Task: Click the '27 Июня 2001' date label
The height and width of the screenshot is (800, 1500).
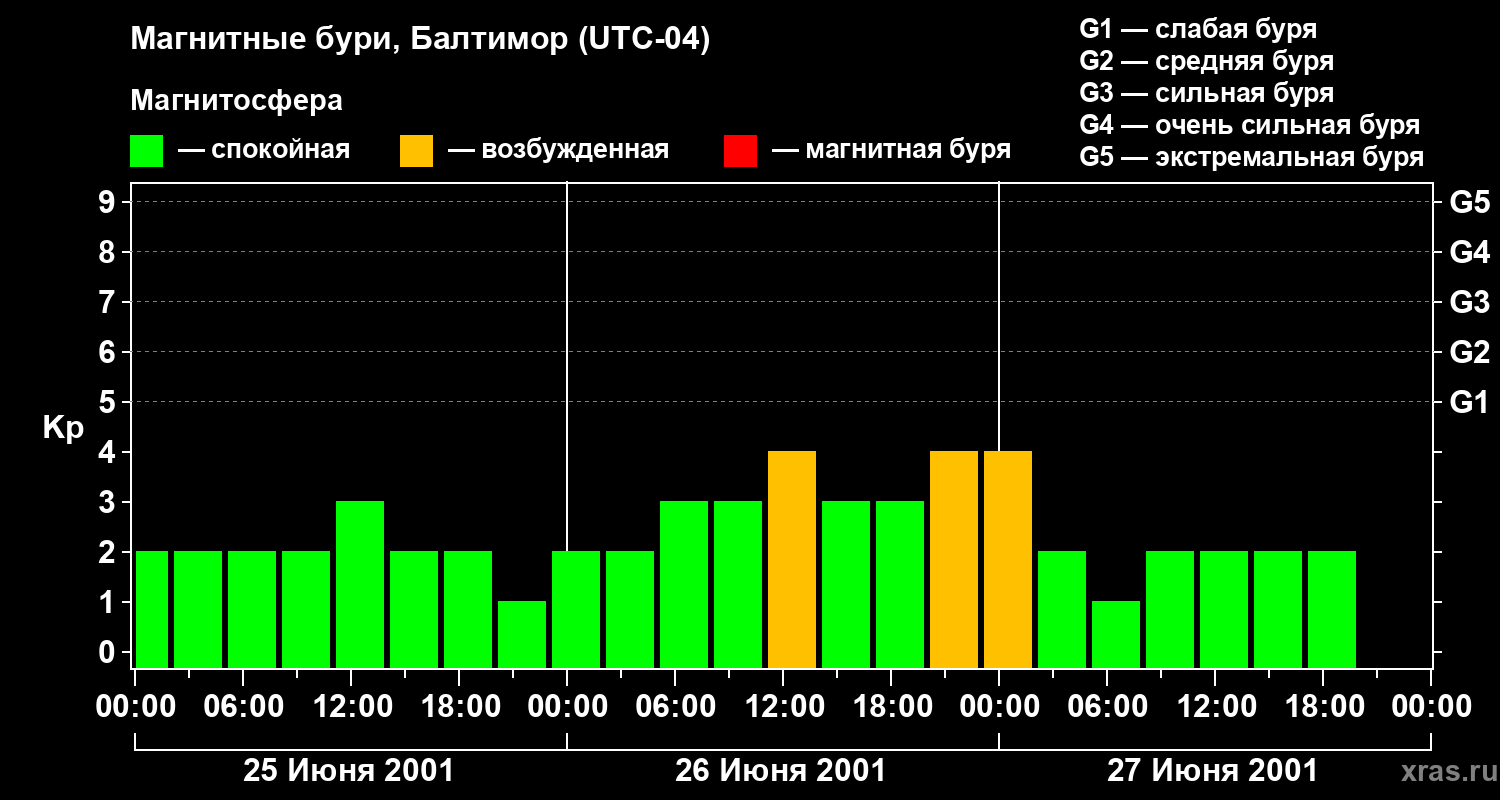Action: 1213,771
